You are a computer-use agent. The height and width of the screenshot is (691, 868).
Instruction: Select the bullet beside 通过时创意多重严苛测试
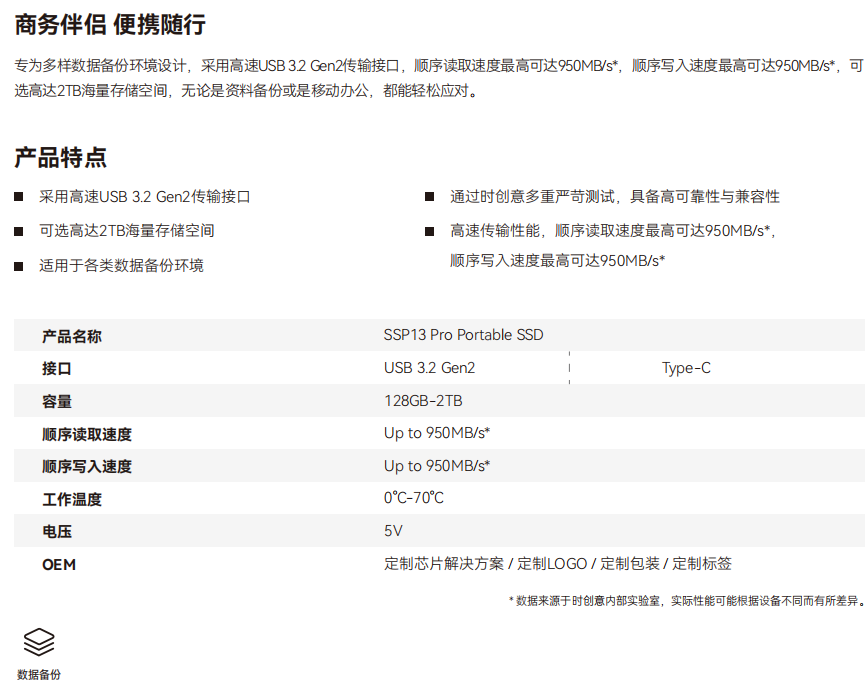pos(429,196)
